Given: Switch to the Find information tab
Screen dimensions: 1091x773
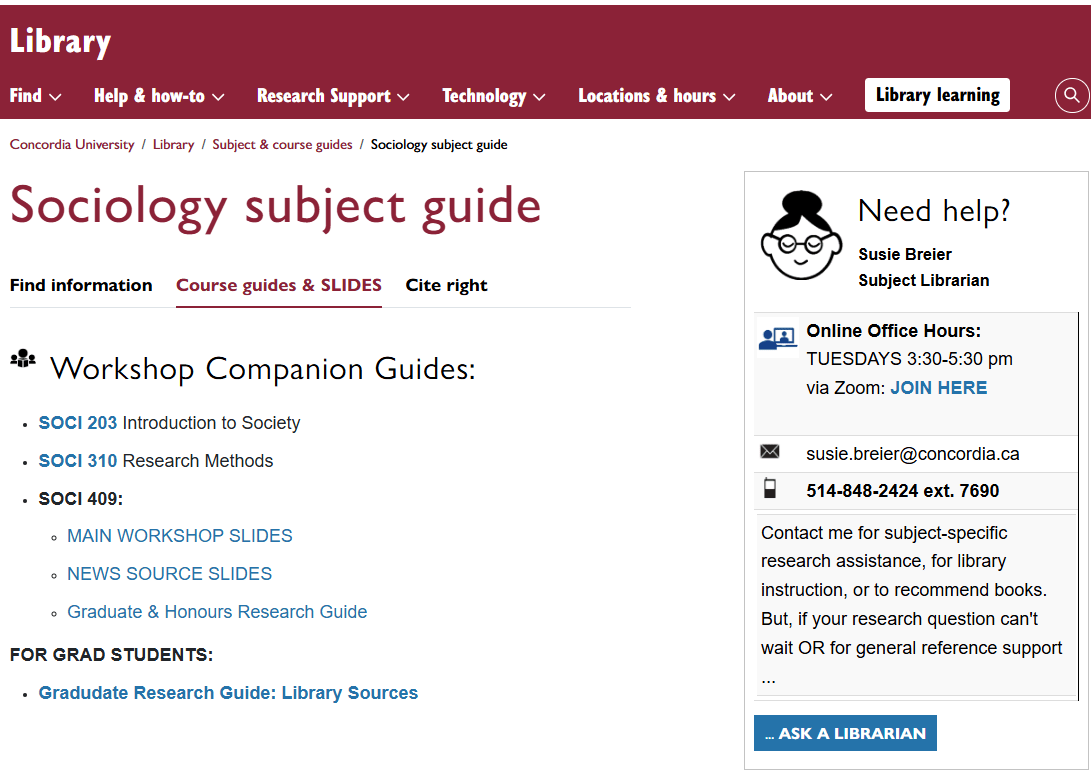Looking at the screenshot, I should tap(81, 285).
